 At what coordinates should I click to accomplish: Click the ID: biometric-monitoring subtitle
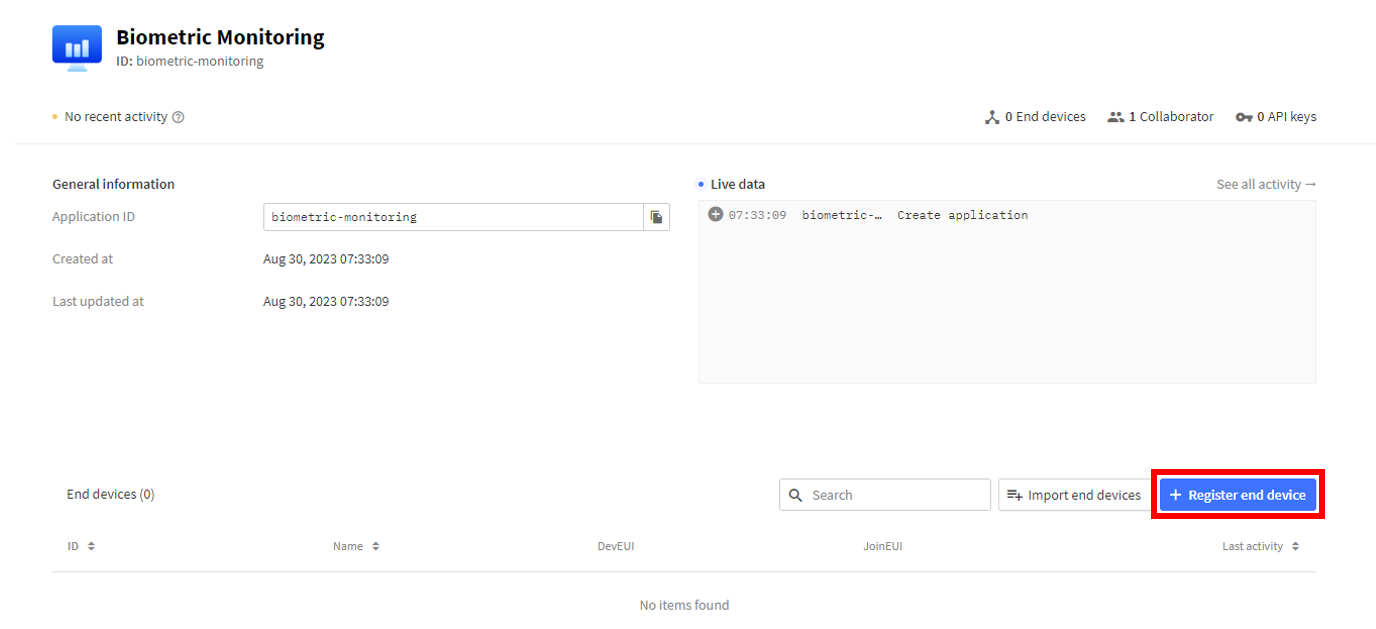coord(190,61)
